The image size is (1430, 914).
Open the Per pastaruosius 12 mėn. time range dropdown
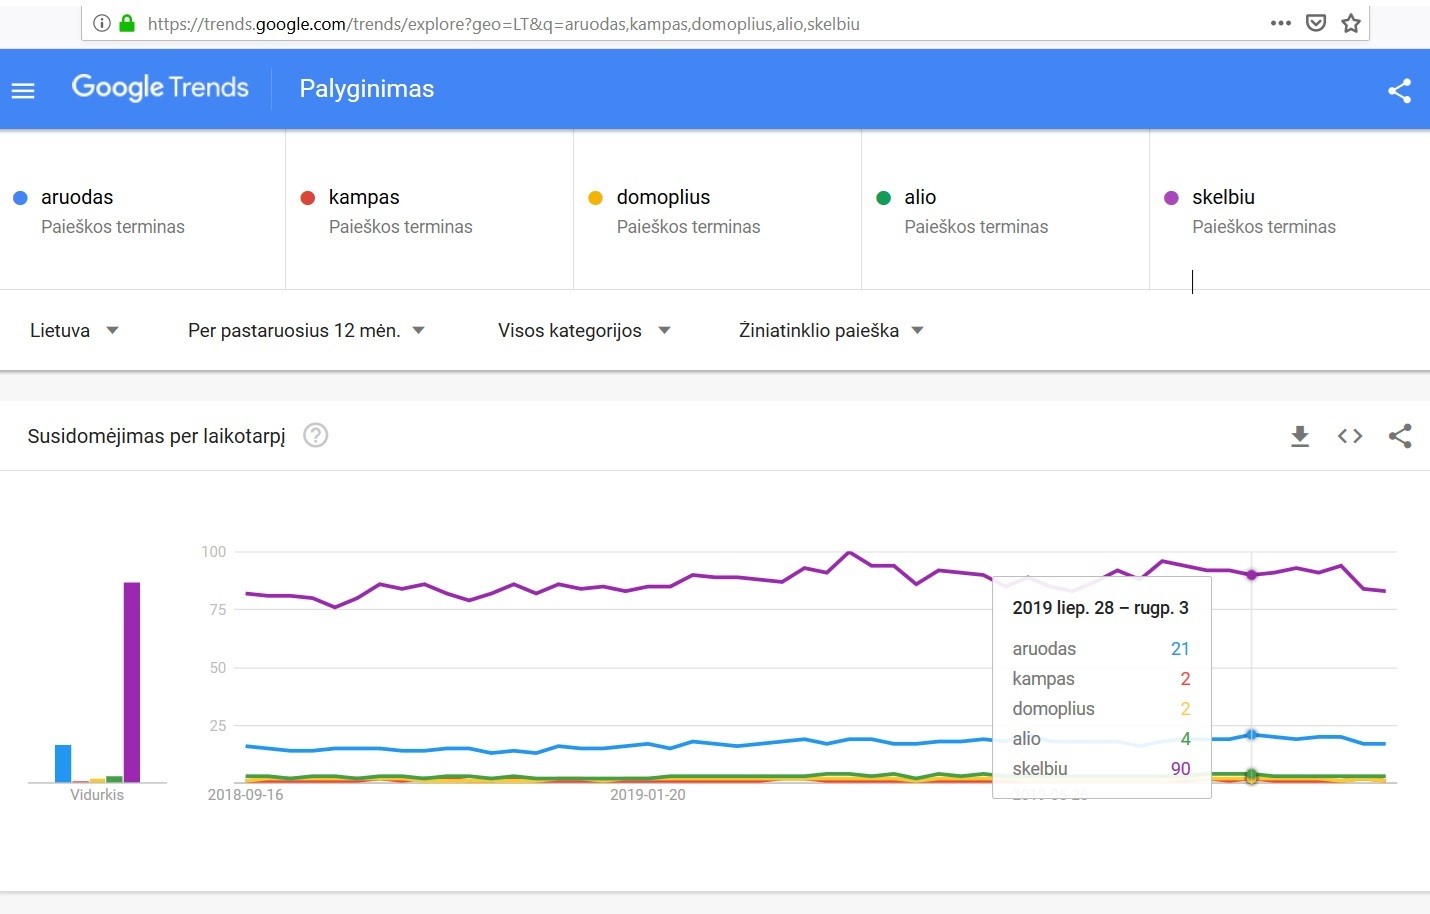(306, 330)
